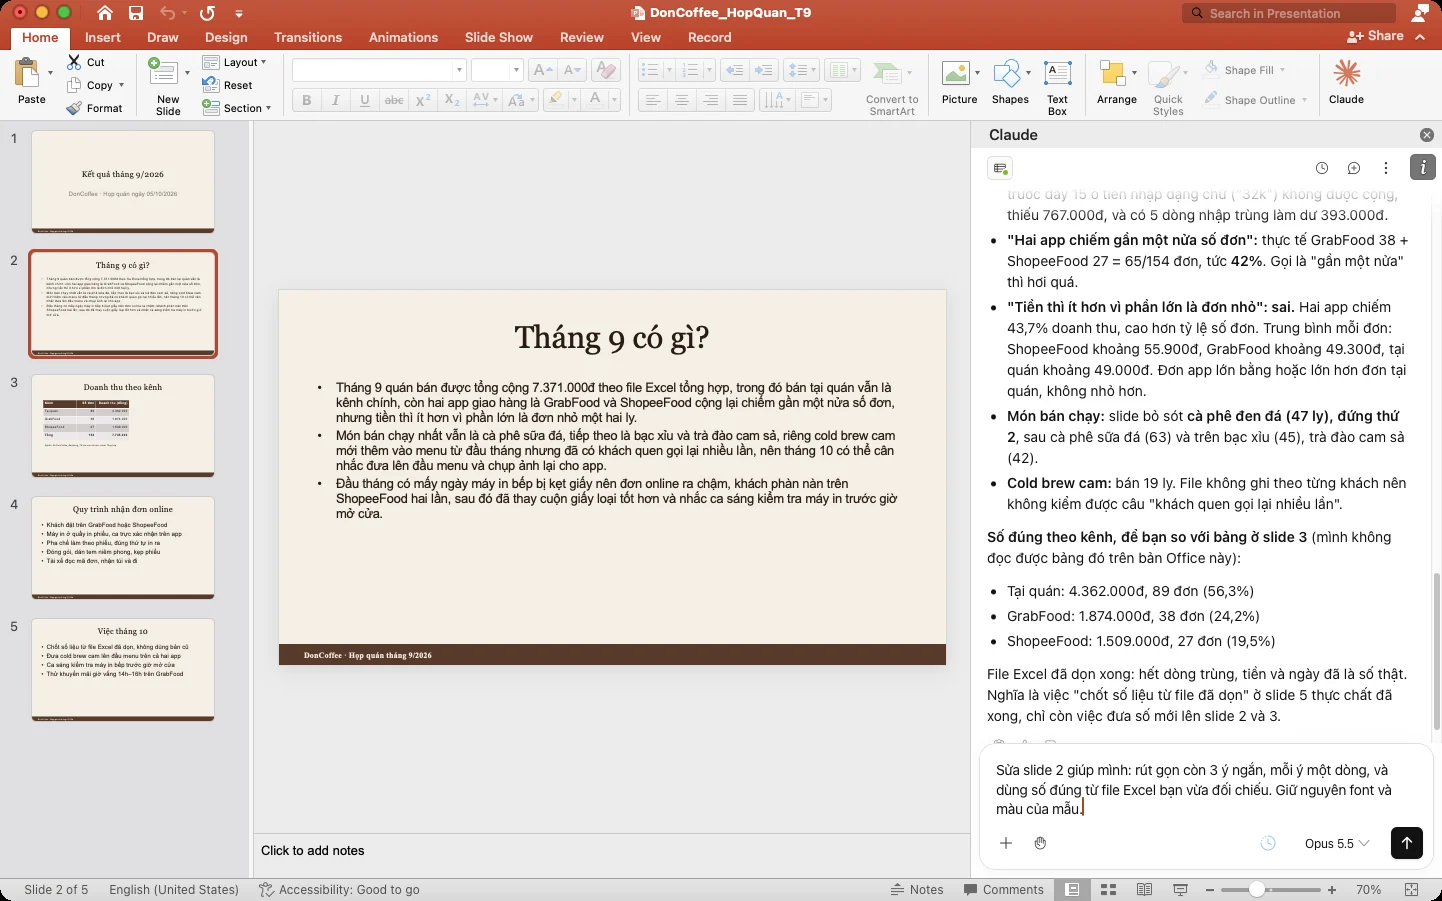Fit slide to window icon
The width and height of the screenshot is (1442, 901).
click(1412, 889)
